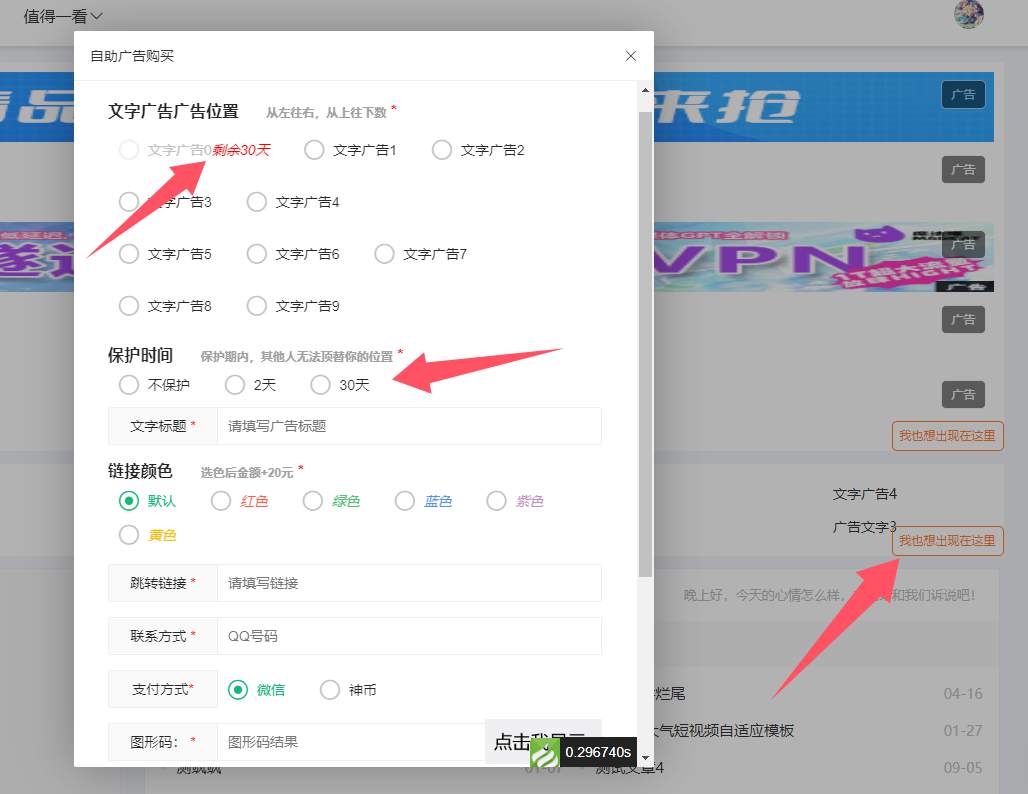Click the 01-27 date text
The image size is (1028, 794).
click(x=963, y=730)
